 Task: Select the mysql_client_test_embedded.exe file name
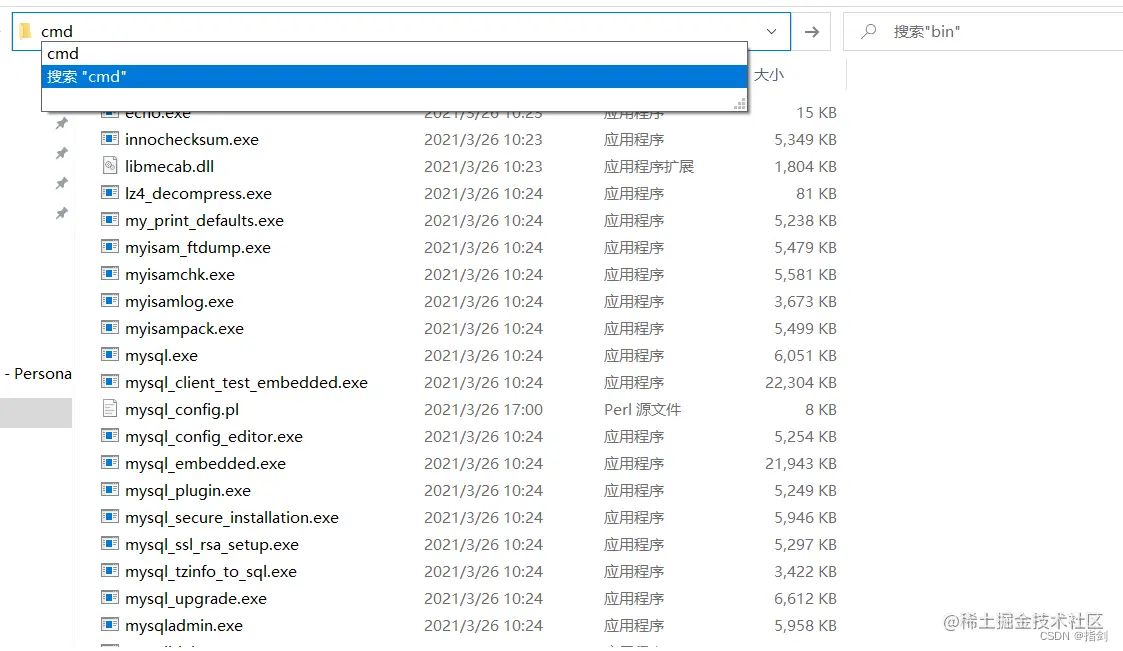[246, 382]
